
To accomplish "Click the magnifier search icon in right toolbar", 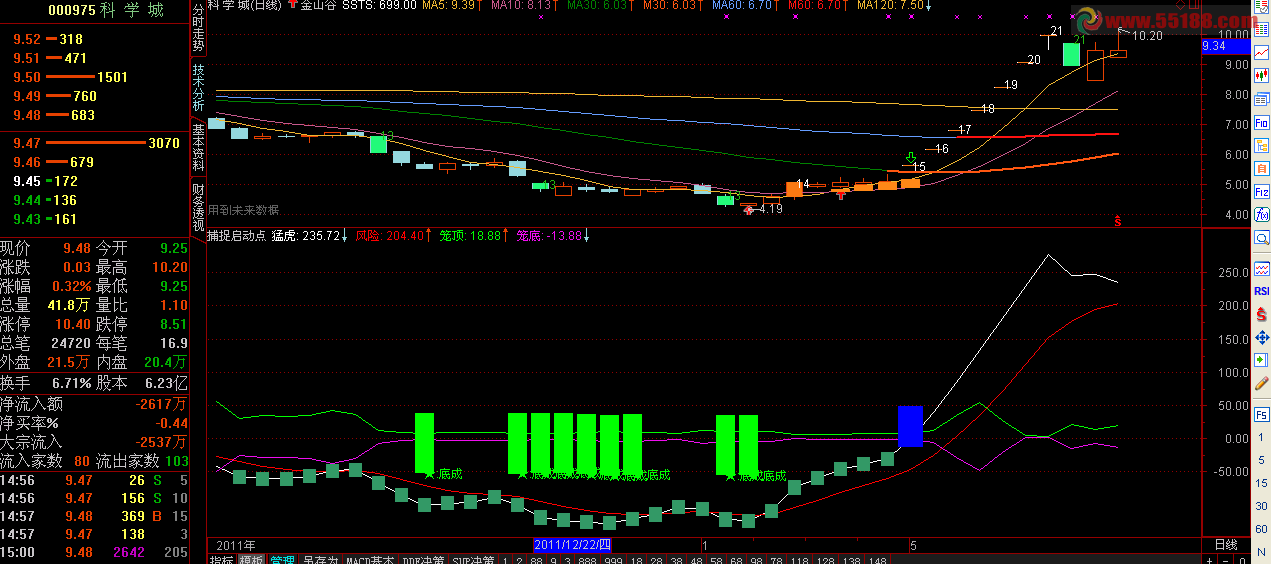I will (1262, 238).
